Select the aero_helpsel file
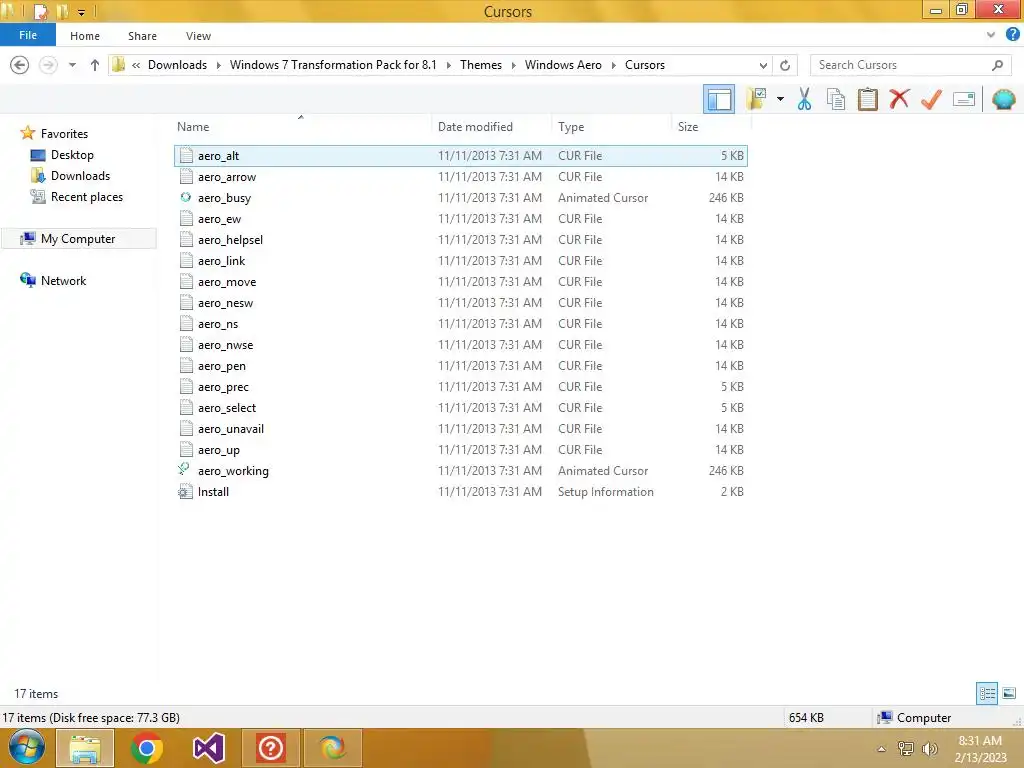Image resolution: width=1024 pixels, height=768 pixels. (x=460, y=240)
